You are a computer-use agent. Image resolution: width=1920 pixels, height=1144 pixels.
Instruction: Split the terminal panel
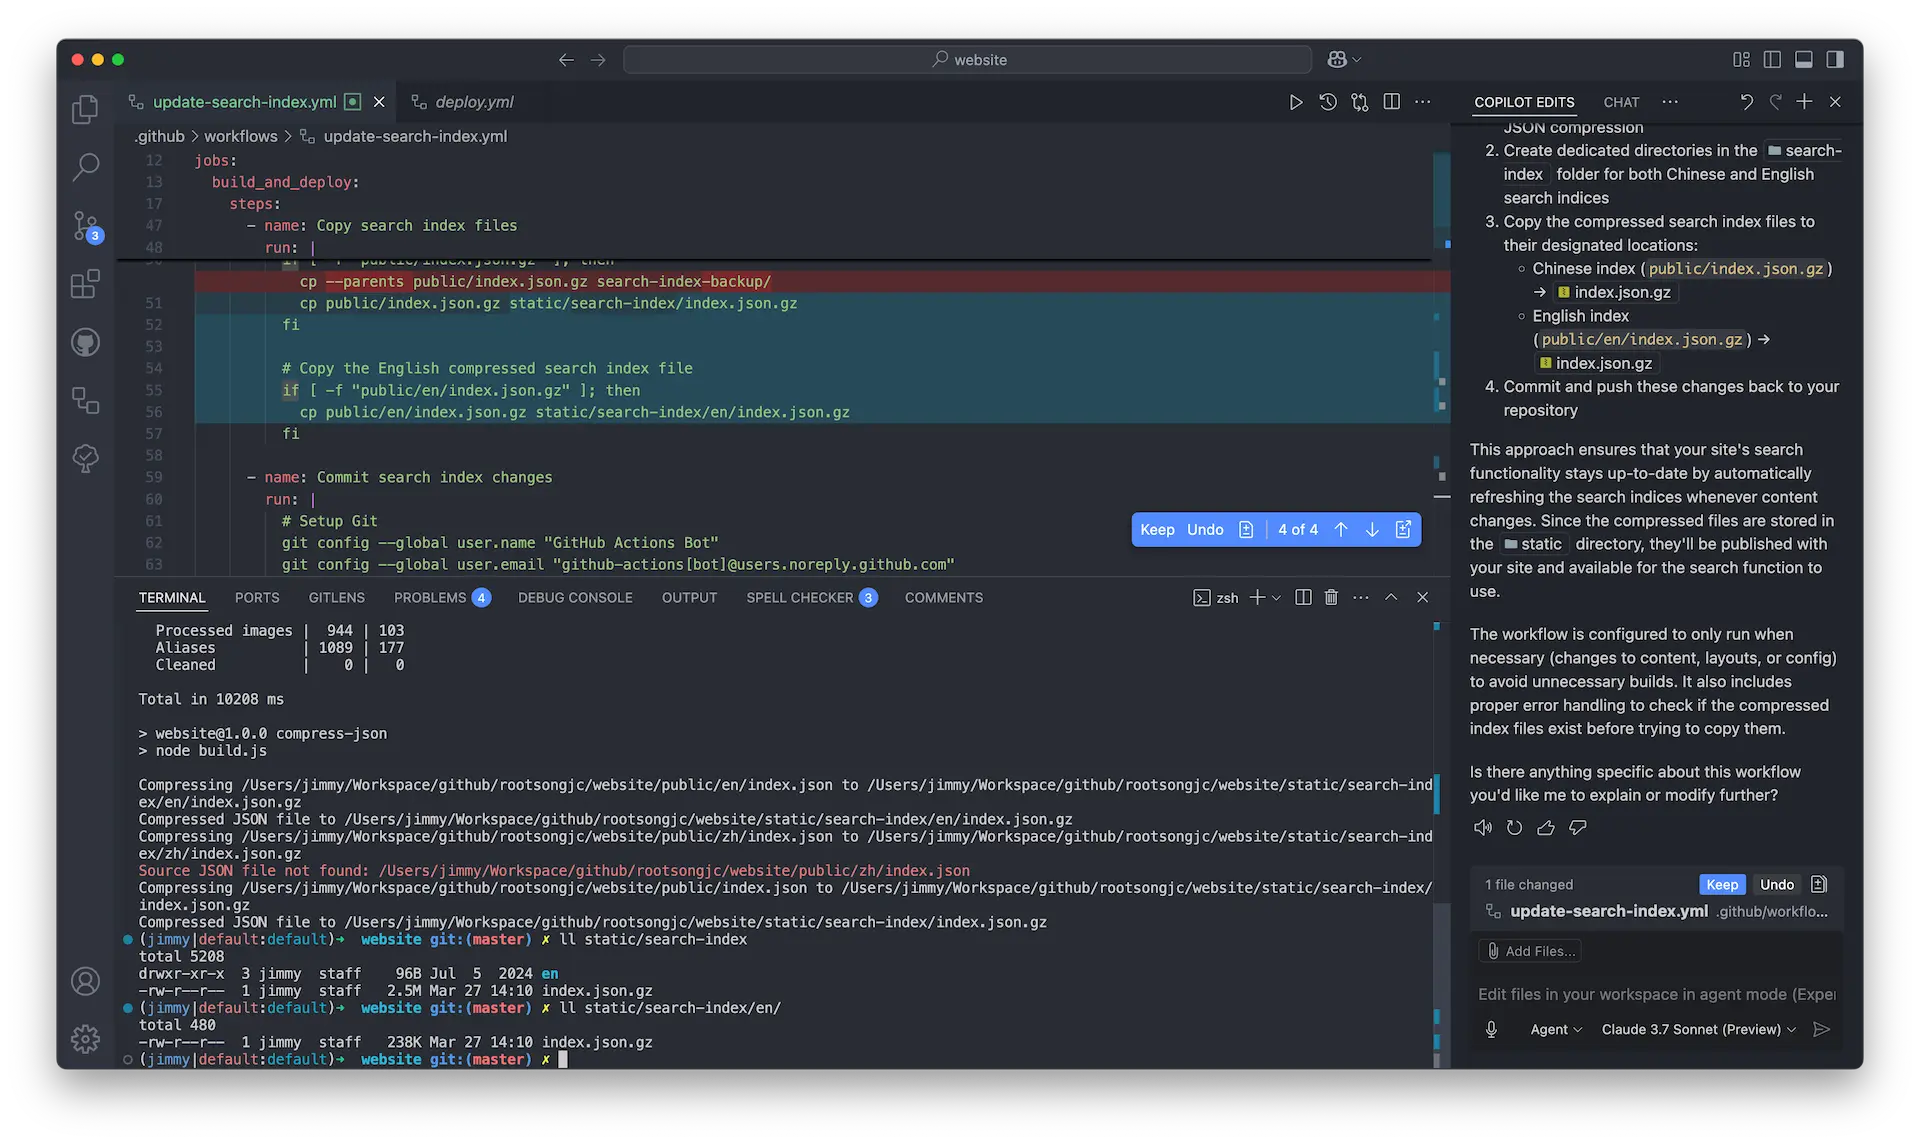click(x=1303, y=597)
